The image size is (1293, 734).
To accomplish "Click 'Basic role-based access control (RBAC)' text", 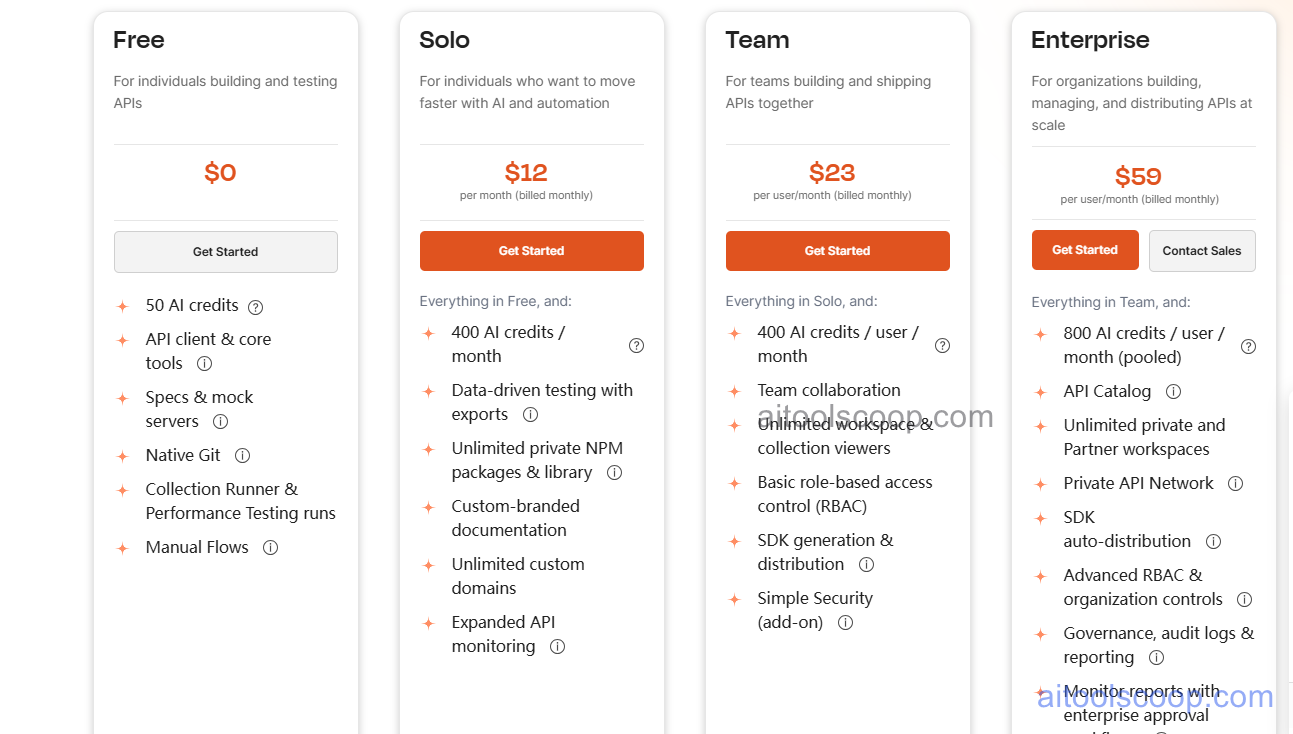I will coord(845,494).
